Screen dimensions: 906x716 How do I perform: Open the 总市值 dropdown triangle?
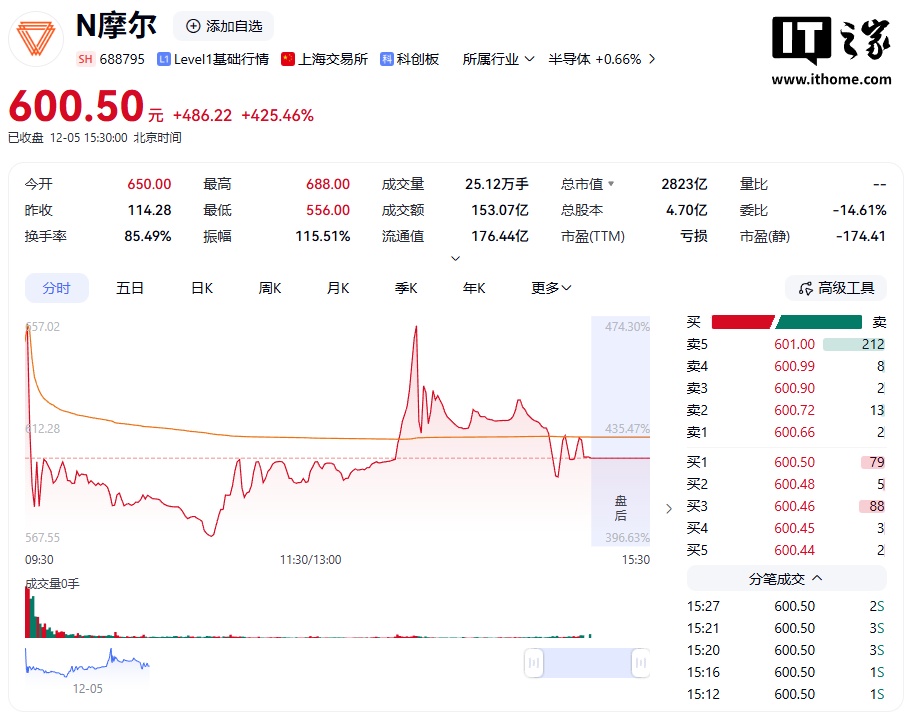611,184
